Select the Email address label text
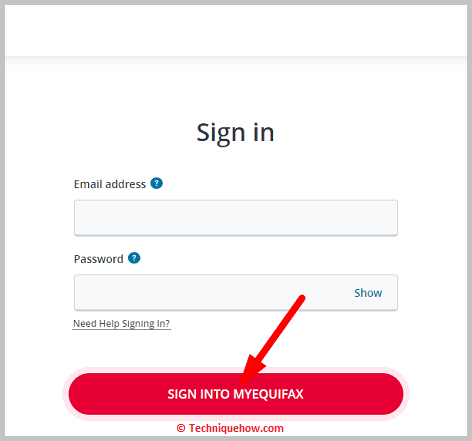This screenshot has width=472, height=441. (x=110, y=184)
